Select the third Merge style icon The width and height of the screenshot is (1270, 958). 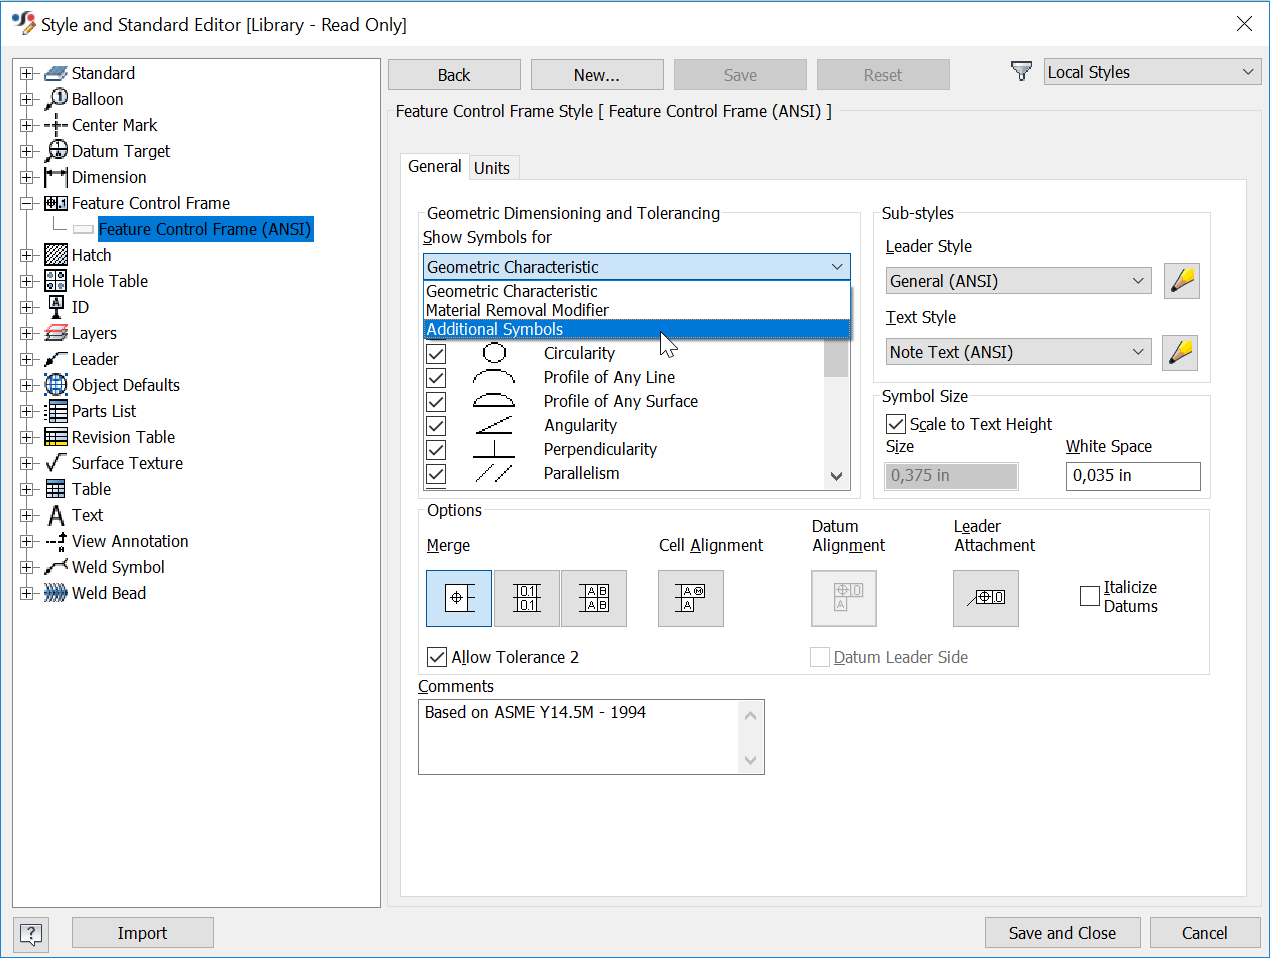pos(594,598)
